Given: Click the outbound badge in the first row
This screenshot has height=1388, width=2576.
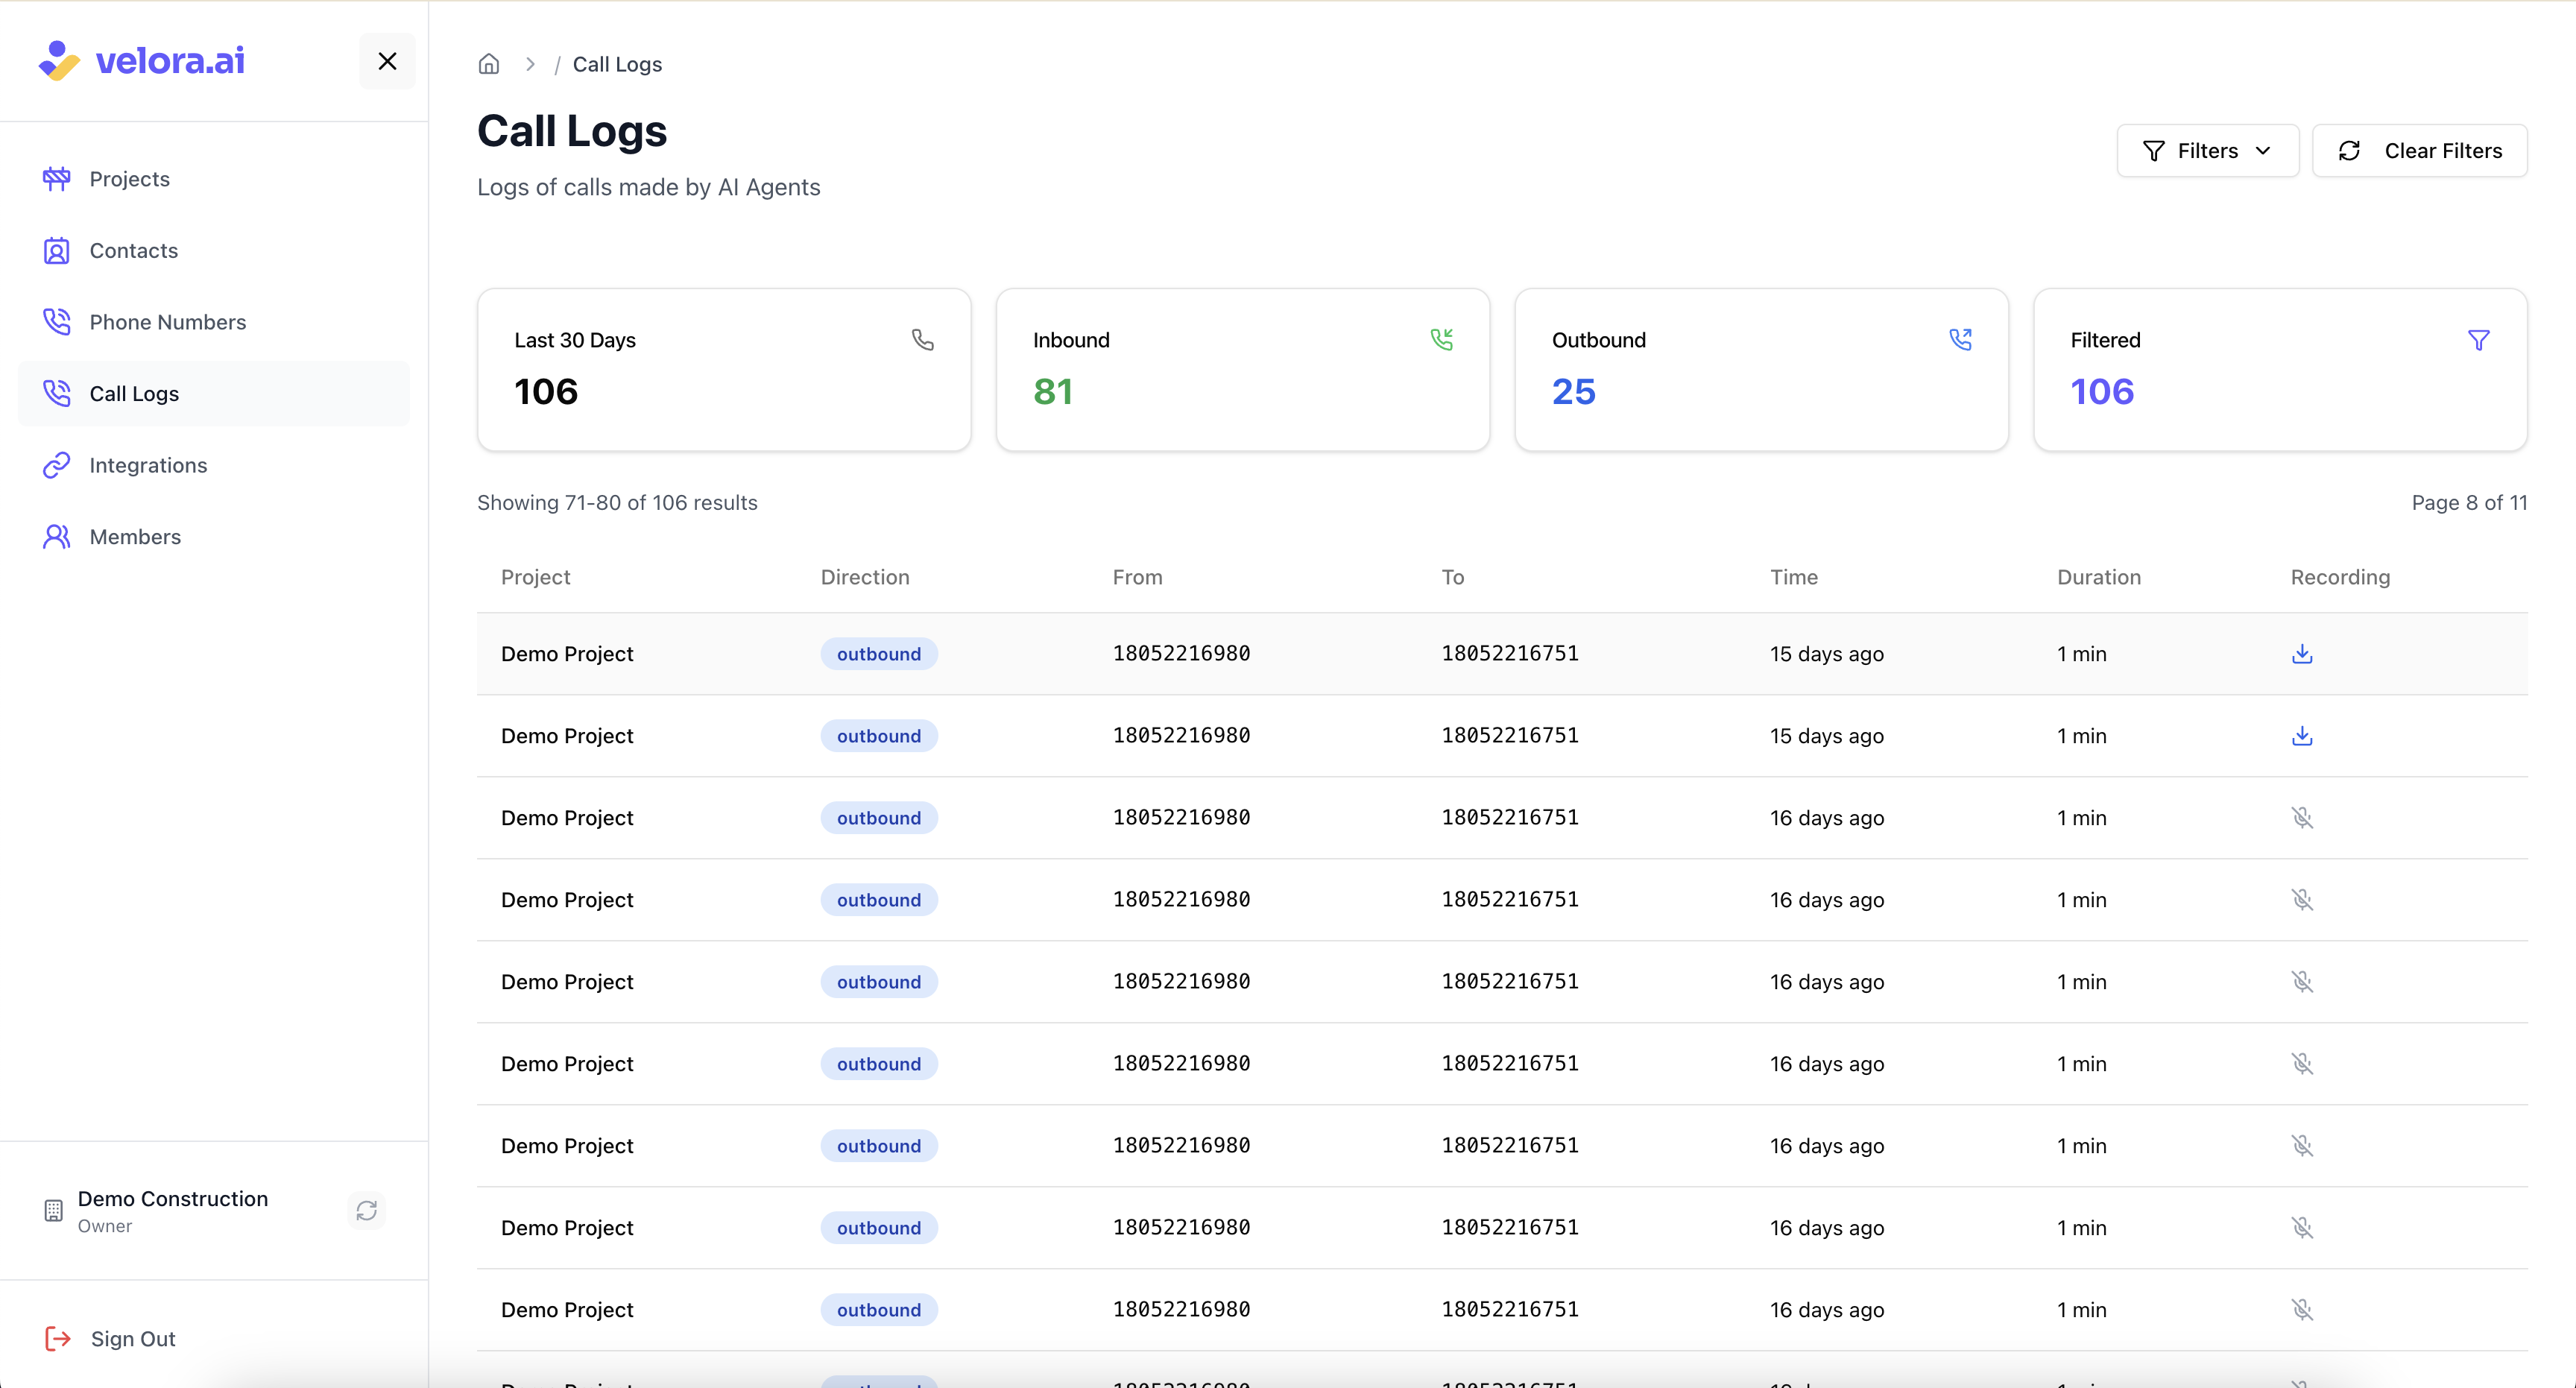Looking at the screenshot, I should click(x=879, y=654).
